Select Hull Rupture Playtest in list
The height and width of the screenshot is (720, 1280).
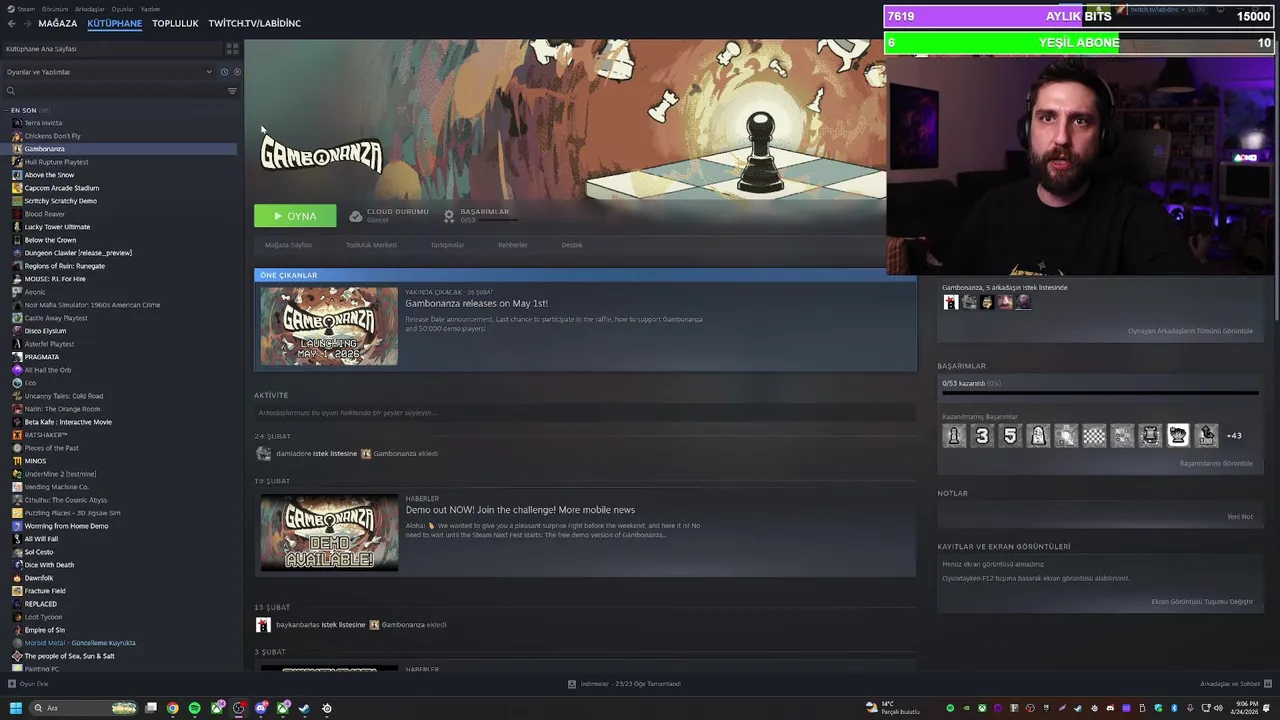coord(56,162)
